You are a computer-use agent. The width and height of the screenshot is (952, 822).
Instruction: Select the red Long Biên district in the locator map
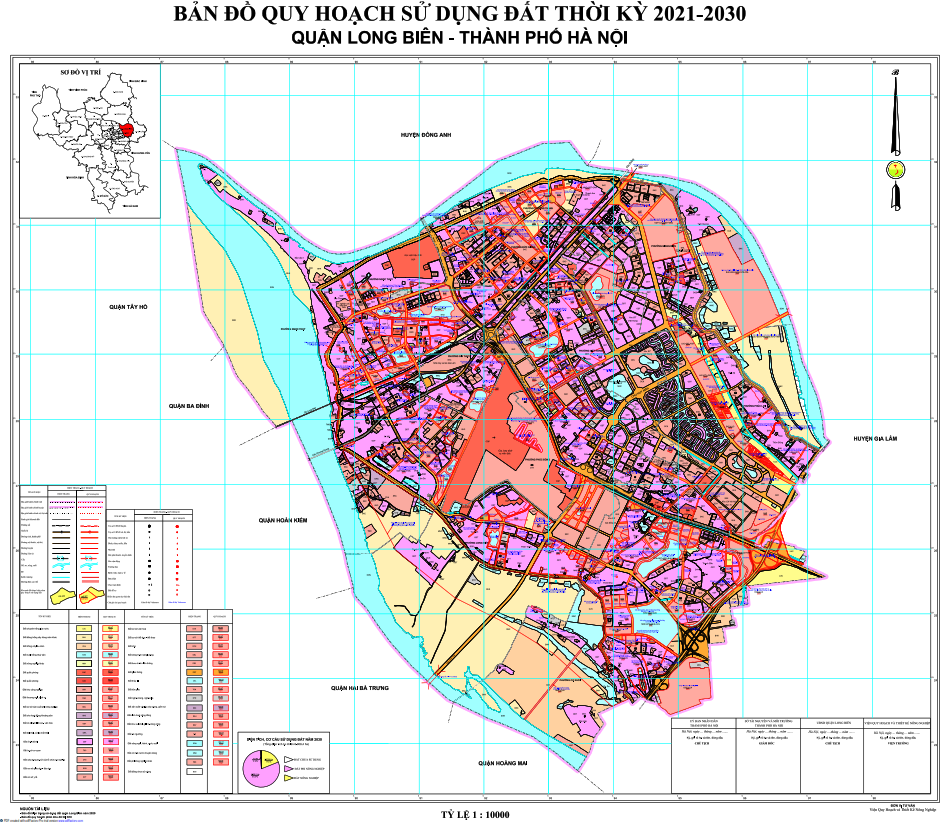tap(127, 130)
